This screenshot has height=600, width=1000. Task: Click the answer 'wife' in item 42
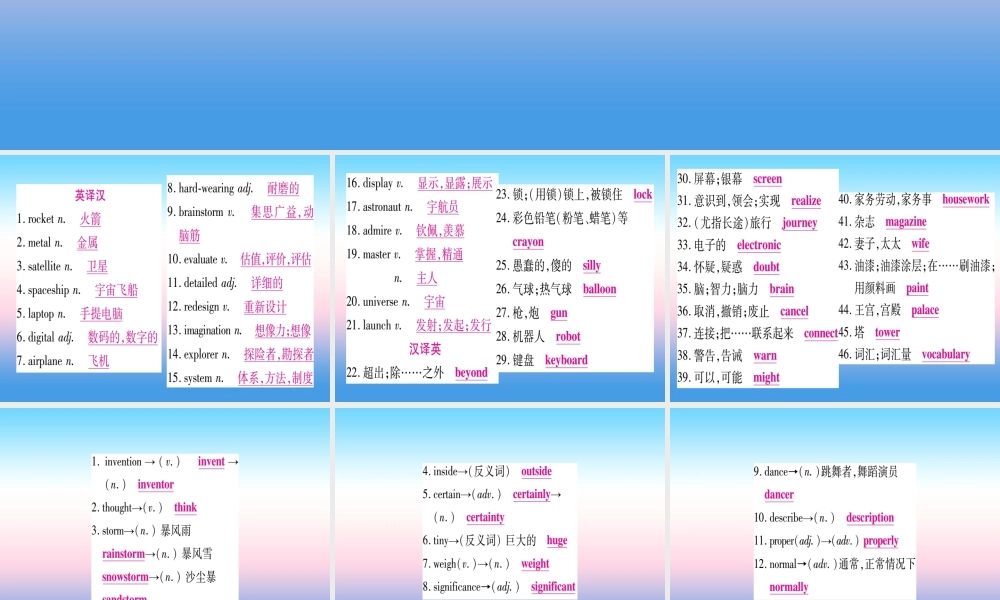[920, 244]
